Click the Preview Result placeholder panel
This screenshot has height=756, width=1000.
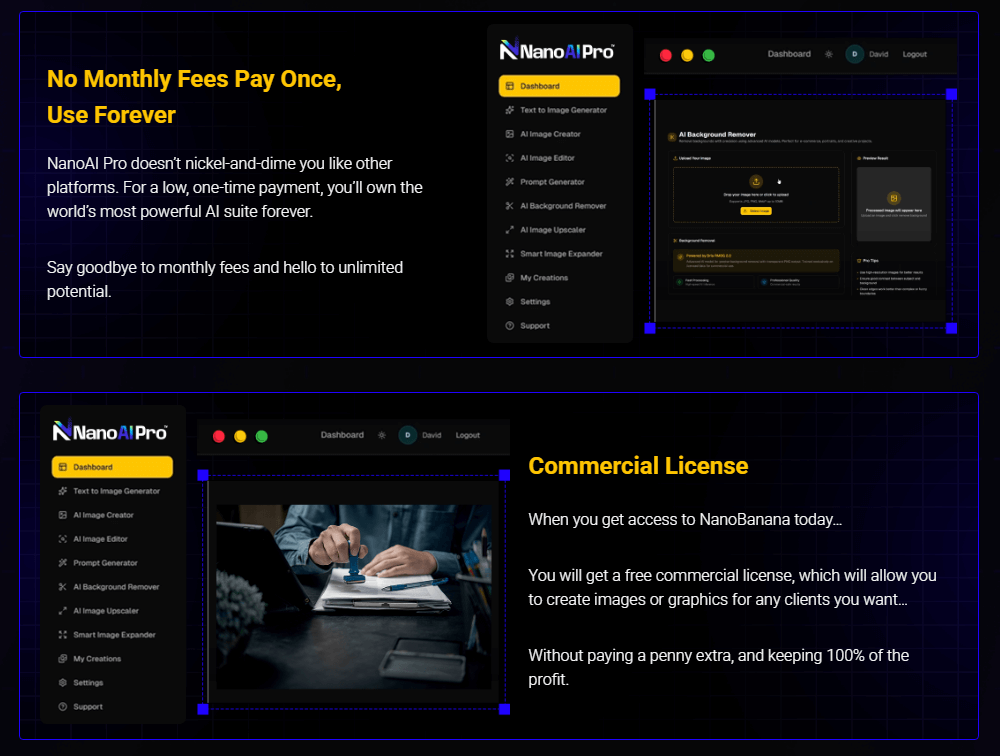pyautogui.click(x=893, y=202)
